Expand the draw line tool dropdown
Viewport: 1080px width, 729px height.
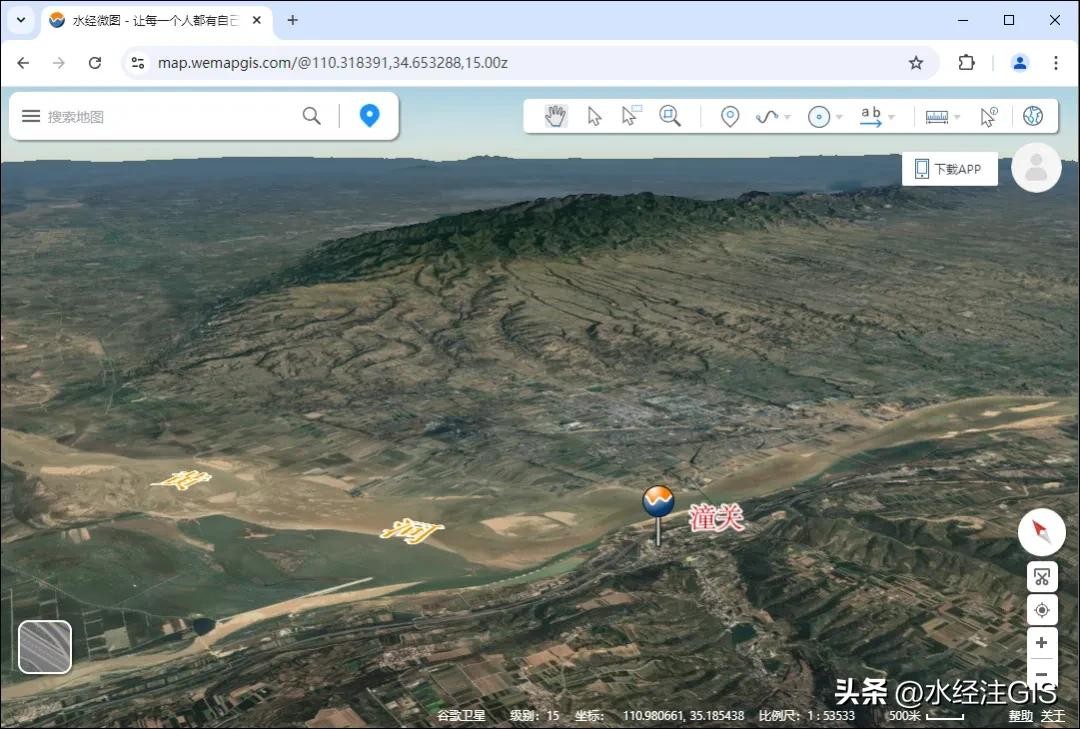point(787,117)
